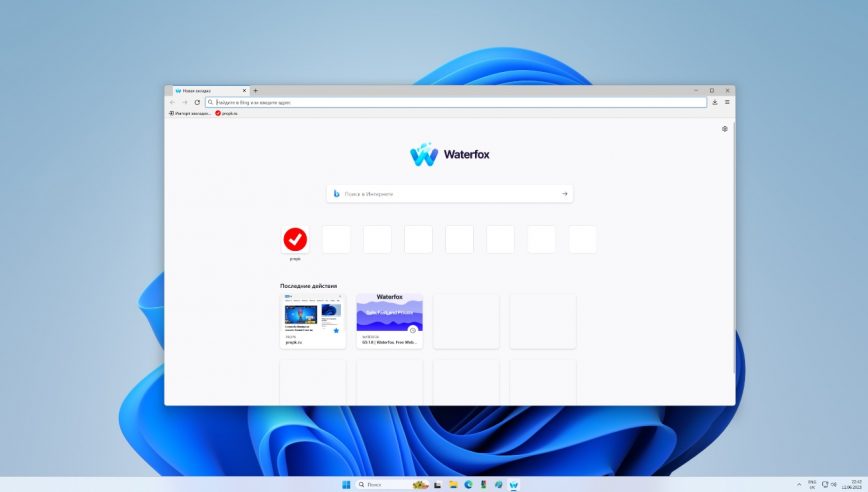Open the first recent activity card with site screenshot
868x492 pixels.
click(x=313, y=321)
